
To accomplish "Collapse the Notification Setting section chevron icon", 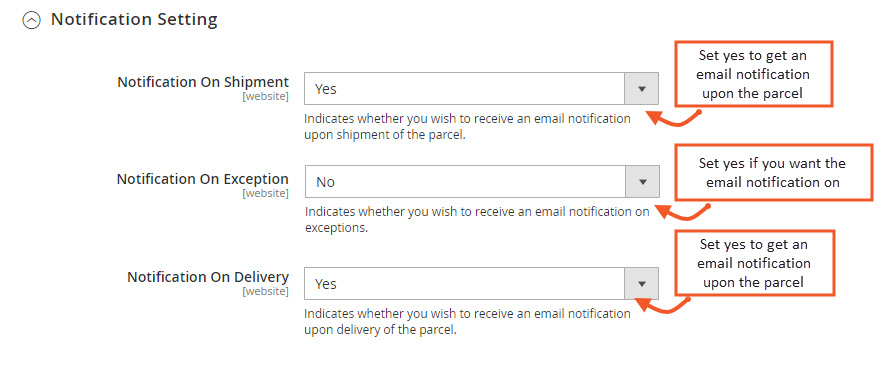I will click(32, 21).
